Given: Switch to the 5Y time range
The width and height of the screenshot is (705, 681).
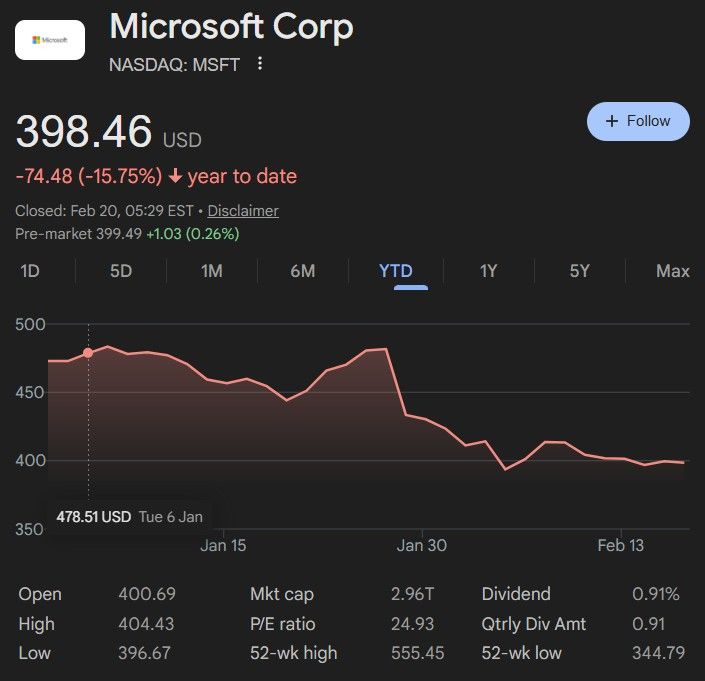Looking at the screenshot, I should click(x=579, y=271).
